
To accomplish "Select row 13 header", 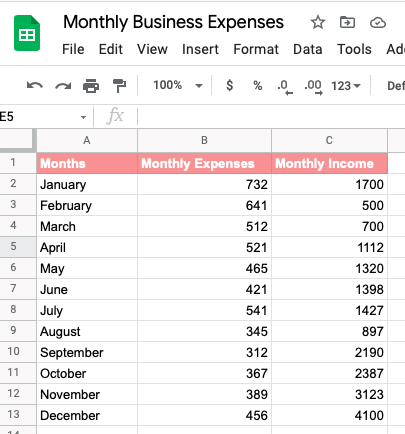I will [18, 415].
